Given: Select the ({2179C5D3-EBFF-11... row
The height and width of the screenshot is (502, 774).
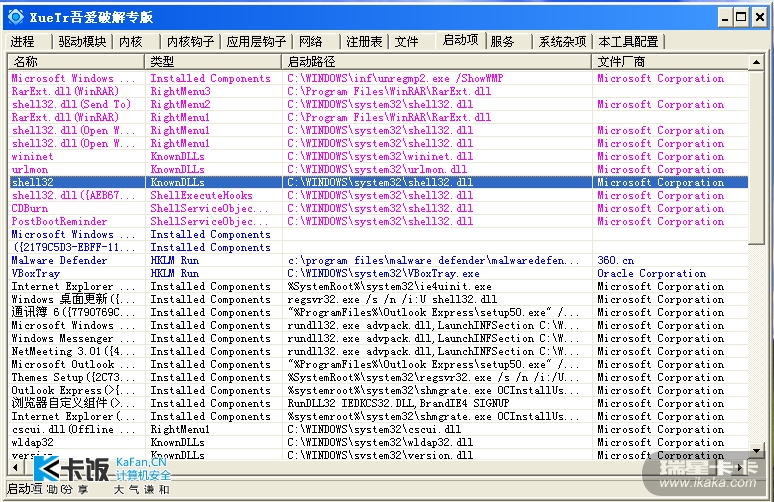Looking at the screenshot, I should (378, 247).
